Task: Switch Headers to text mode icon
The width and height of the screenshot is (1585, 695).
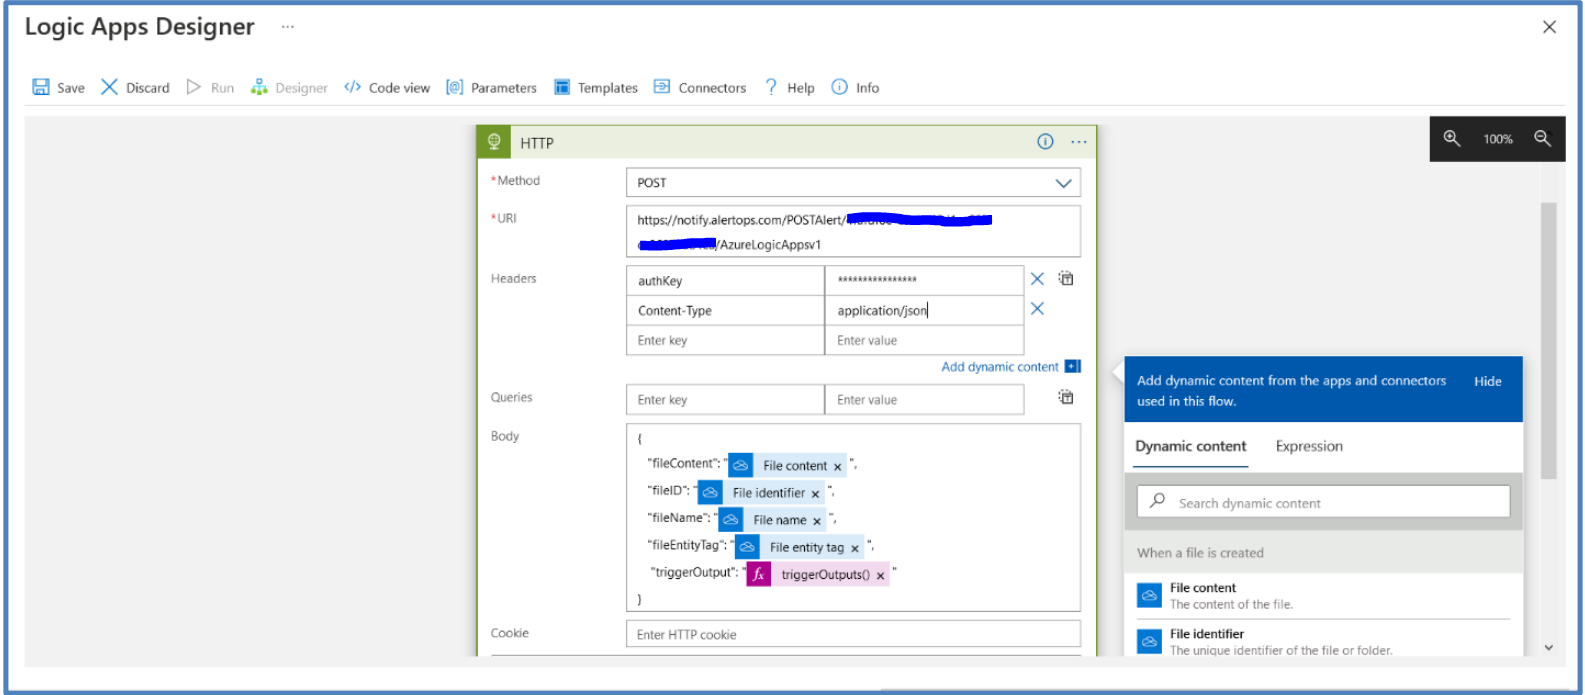Action: (1067, 279)
